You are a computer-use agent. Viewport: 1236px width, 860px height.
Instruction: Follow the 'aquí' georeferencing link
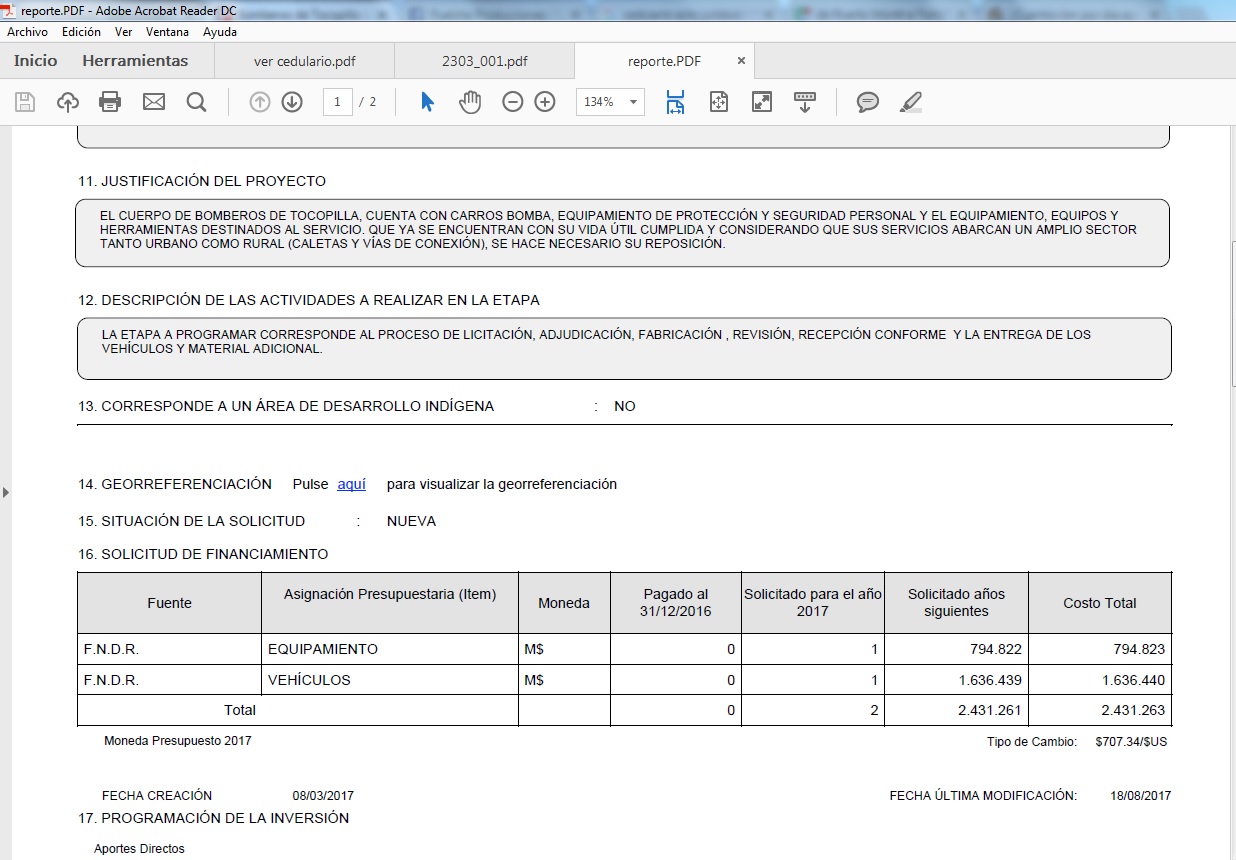(352, 484)
